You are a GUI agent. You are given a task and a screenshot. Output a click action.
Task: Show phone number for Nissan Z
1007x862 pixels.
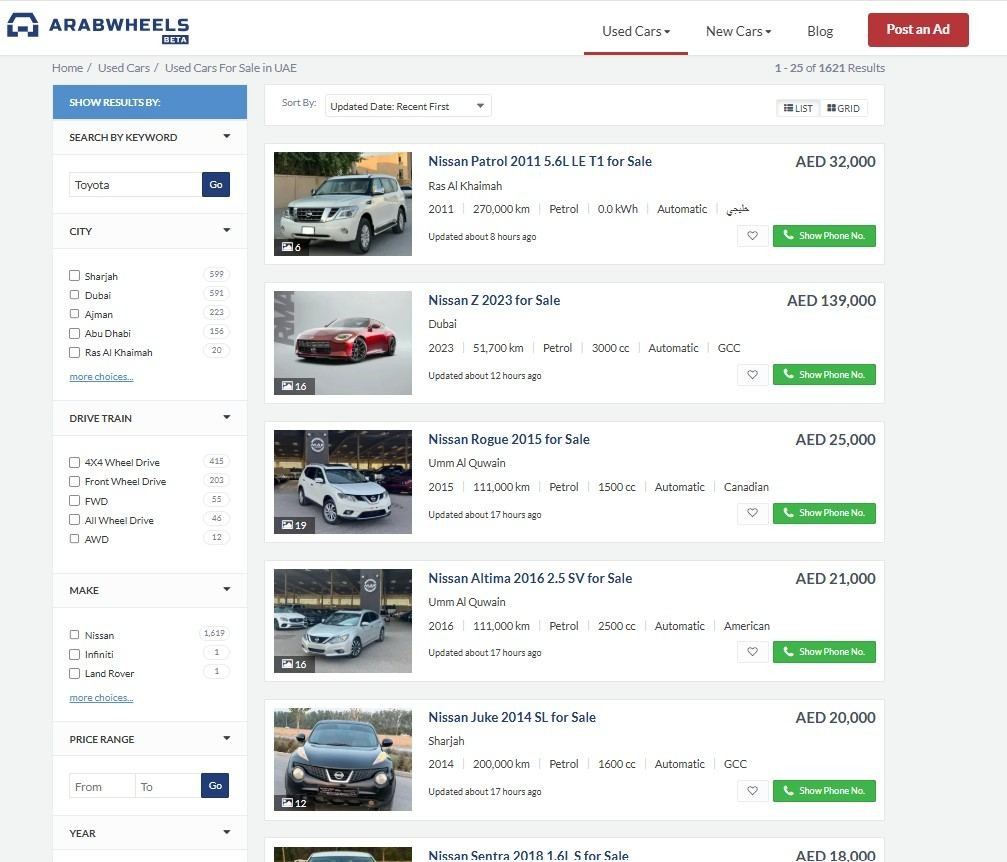pyautogui.click(x=824, y=374)
